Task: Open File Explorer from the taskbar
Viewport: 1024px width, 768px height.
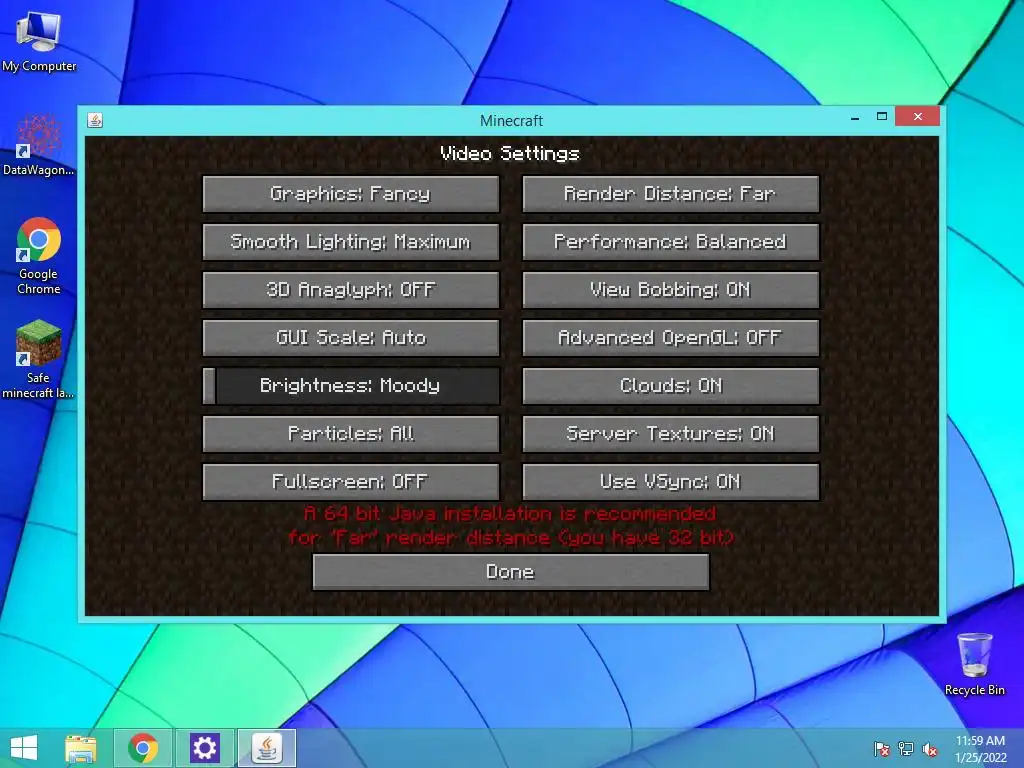Action: tap(81, 748)
